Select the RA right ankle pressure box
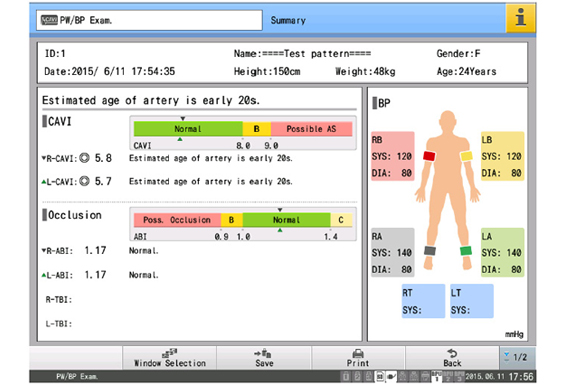The width and height of the screenshot is (565, 385). (x=392, y=252)
